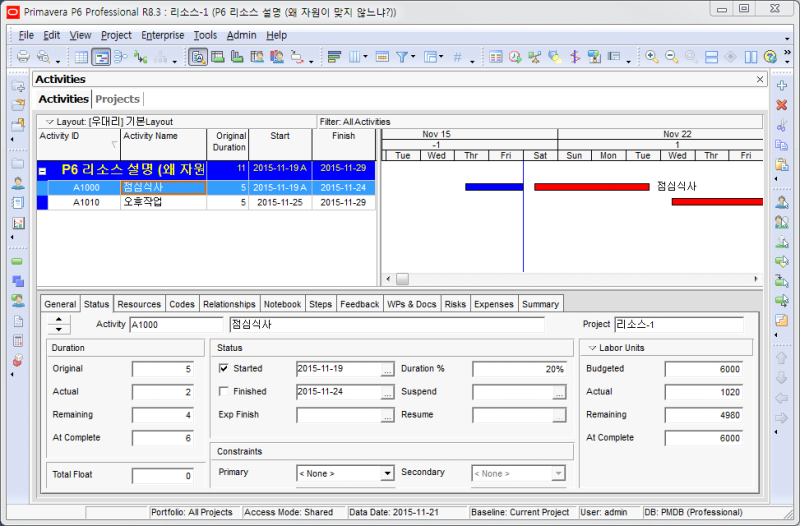Screen dimensions: 800x526
Task: Switch to Activity Network view
Action: pos(120,57)
